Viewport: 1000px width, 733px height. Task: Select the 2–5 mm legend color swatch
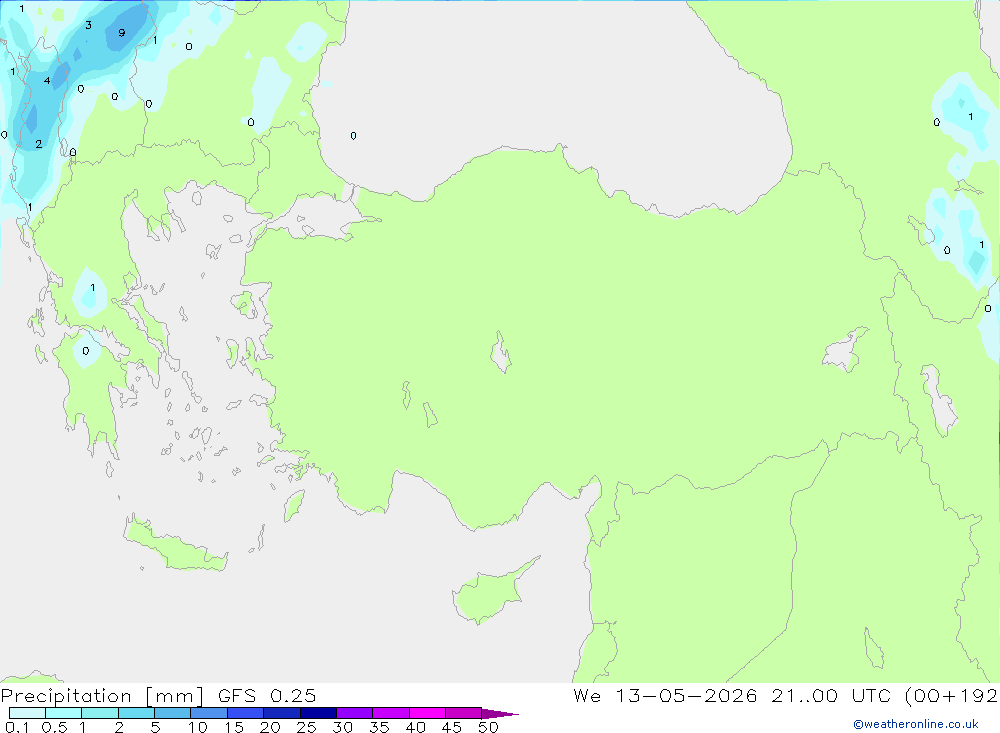coord(136,713)
